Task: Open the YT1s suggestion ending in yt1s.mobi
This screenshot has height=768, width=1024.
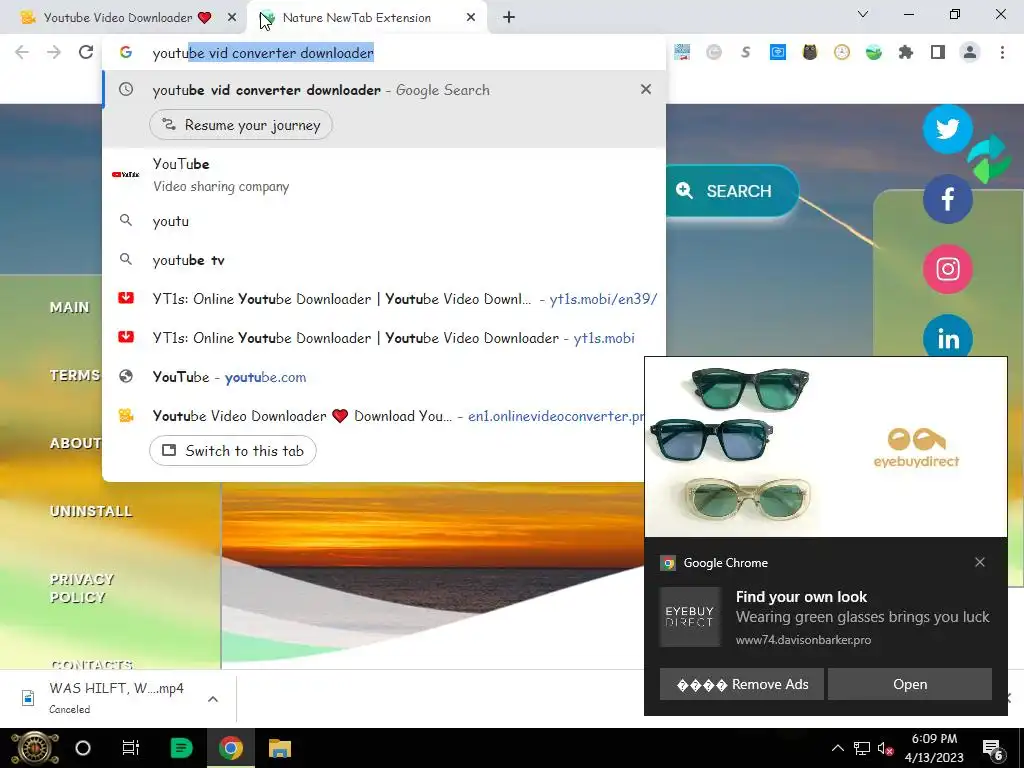Action: (384, 338)
